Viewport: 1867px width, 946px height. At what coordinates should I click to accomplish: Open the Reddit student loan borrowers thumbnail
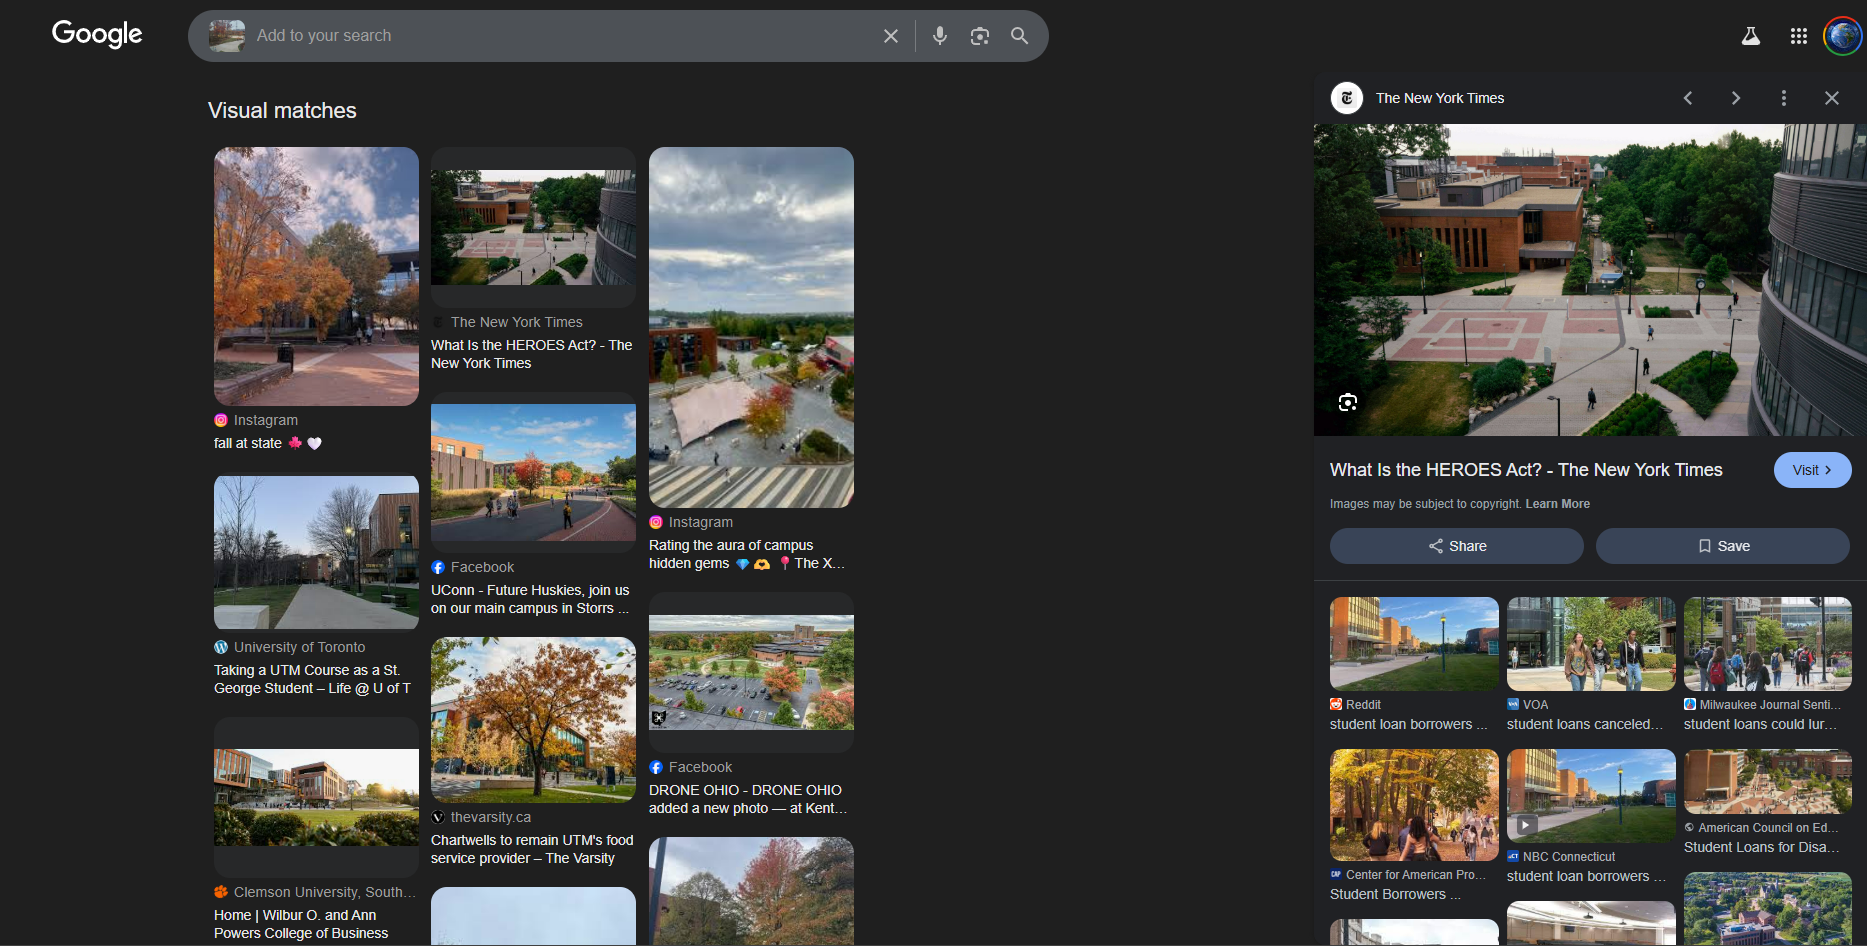coord(1413,644)
